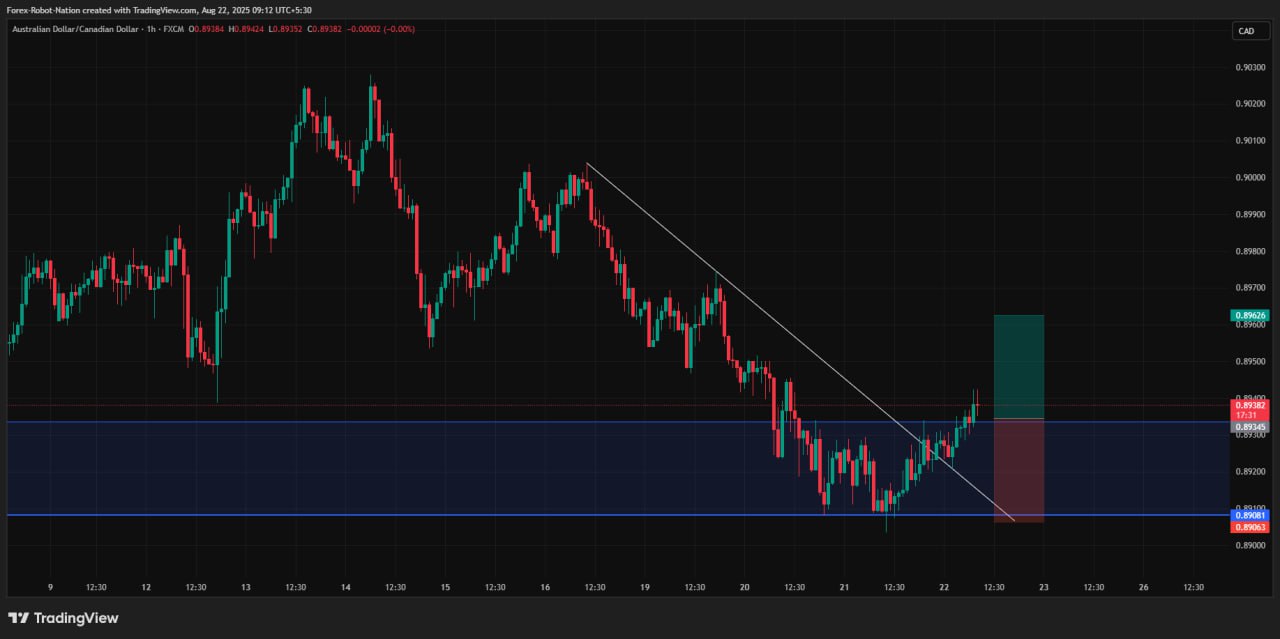Click the 0.90300 price axis label
Viewport: 1280px width, 639px height.
click(x=1250, y=67)
